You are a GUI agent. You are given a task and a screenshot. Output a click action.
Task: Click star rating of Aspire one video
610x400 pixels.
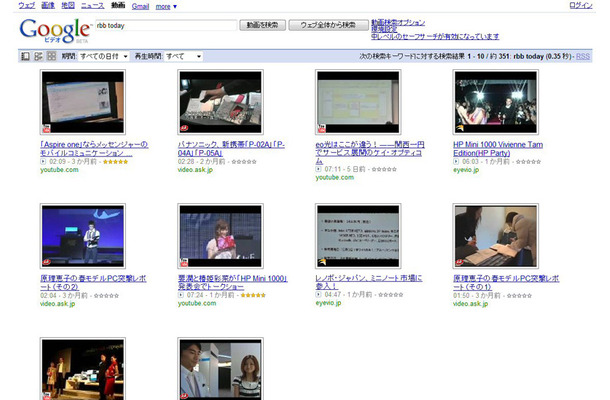[116, 162]
